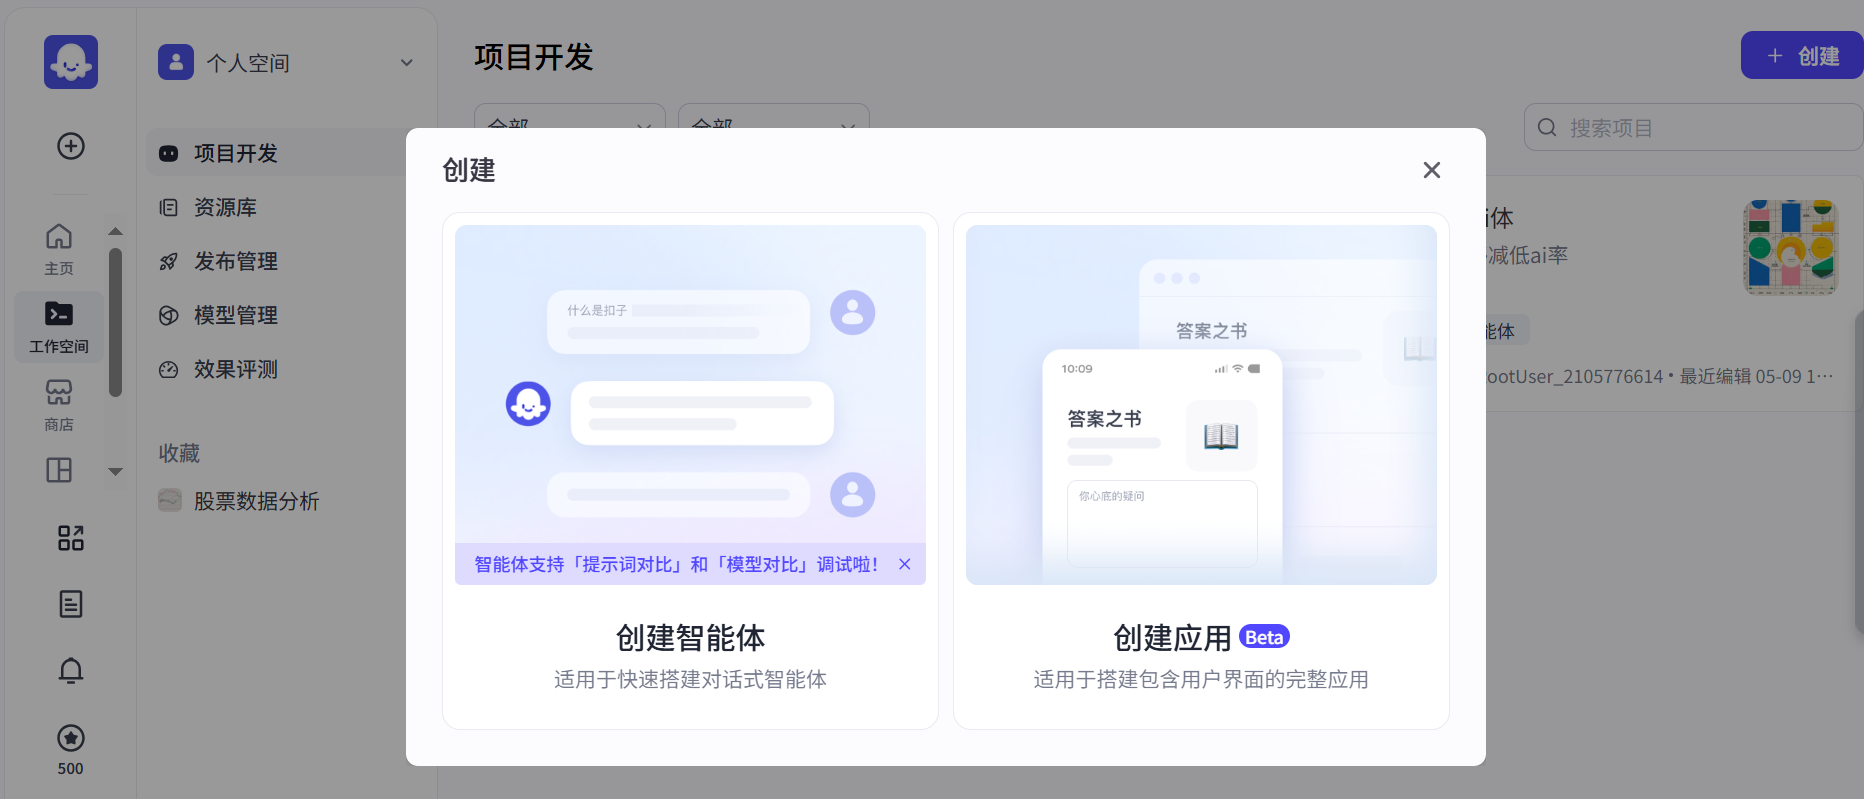Click the grid apps icon in left rail

coord(71,538)
